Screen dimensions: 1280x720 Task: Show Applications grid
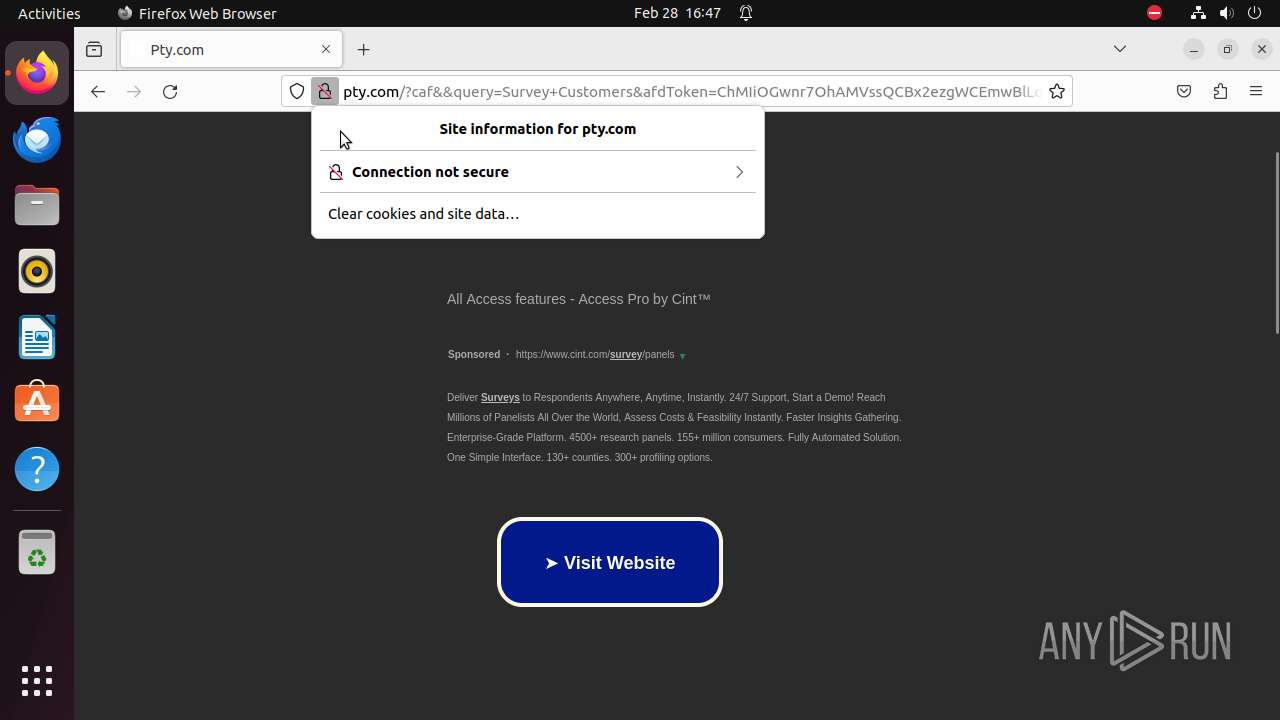pyautogui.click(x=37, y=681)
